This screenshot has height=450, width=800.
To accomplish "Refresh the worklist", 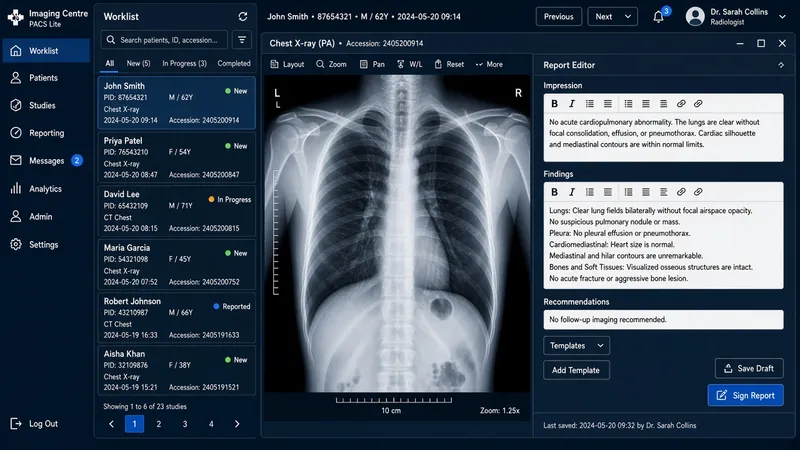I will pyautogui.click(x=243, y=16).
